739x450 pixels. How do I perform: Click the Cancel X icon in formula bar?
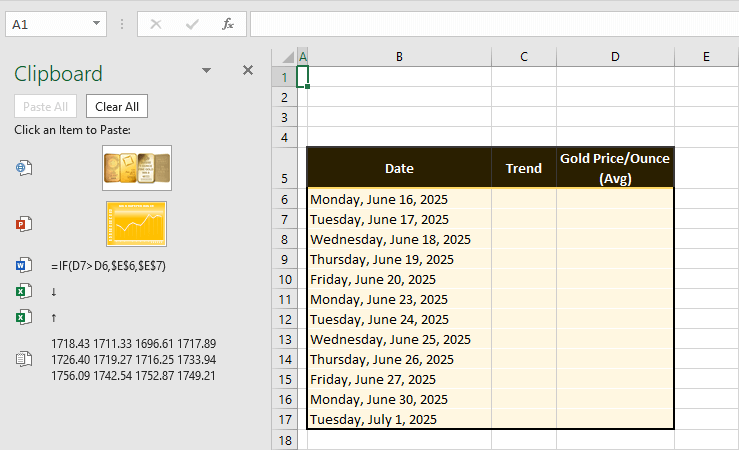(156, 24)
